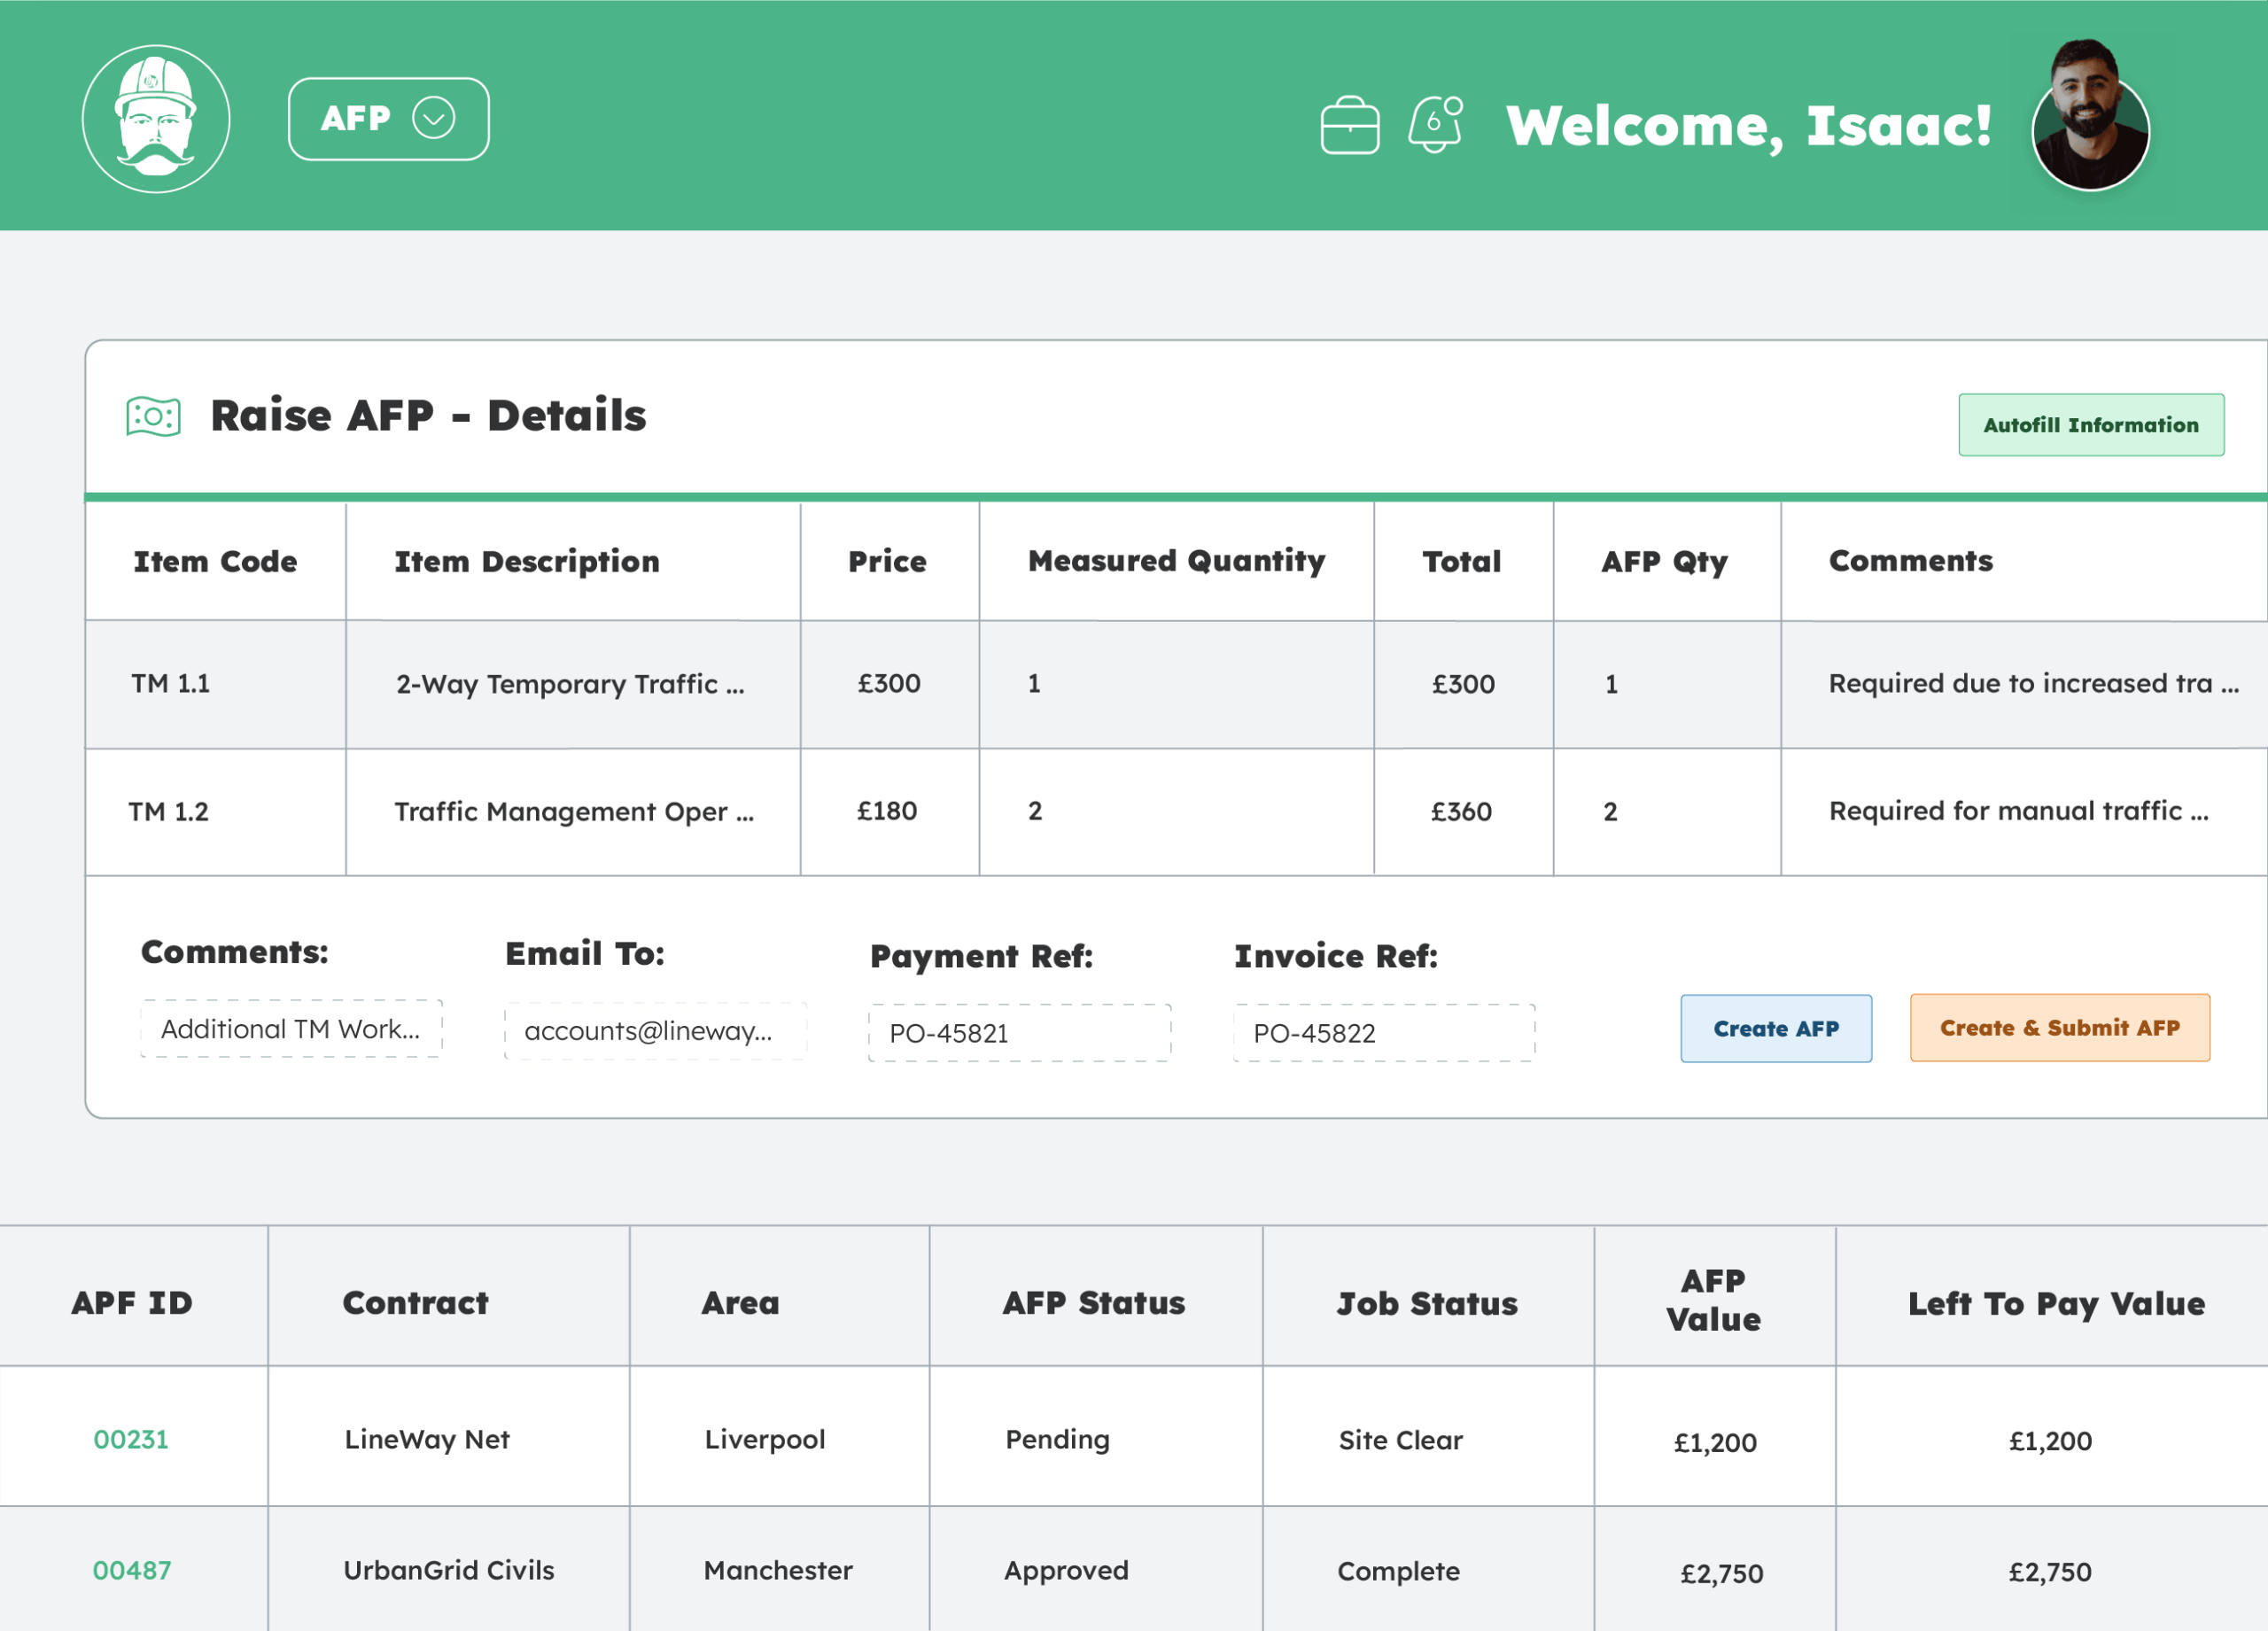The width and height of the screenshot is (2268, 1631).
Task: Click AFP Qty value in TM 1.1 row
Action: (x=1612, y=684)
